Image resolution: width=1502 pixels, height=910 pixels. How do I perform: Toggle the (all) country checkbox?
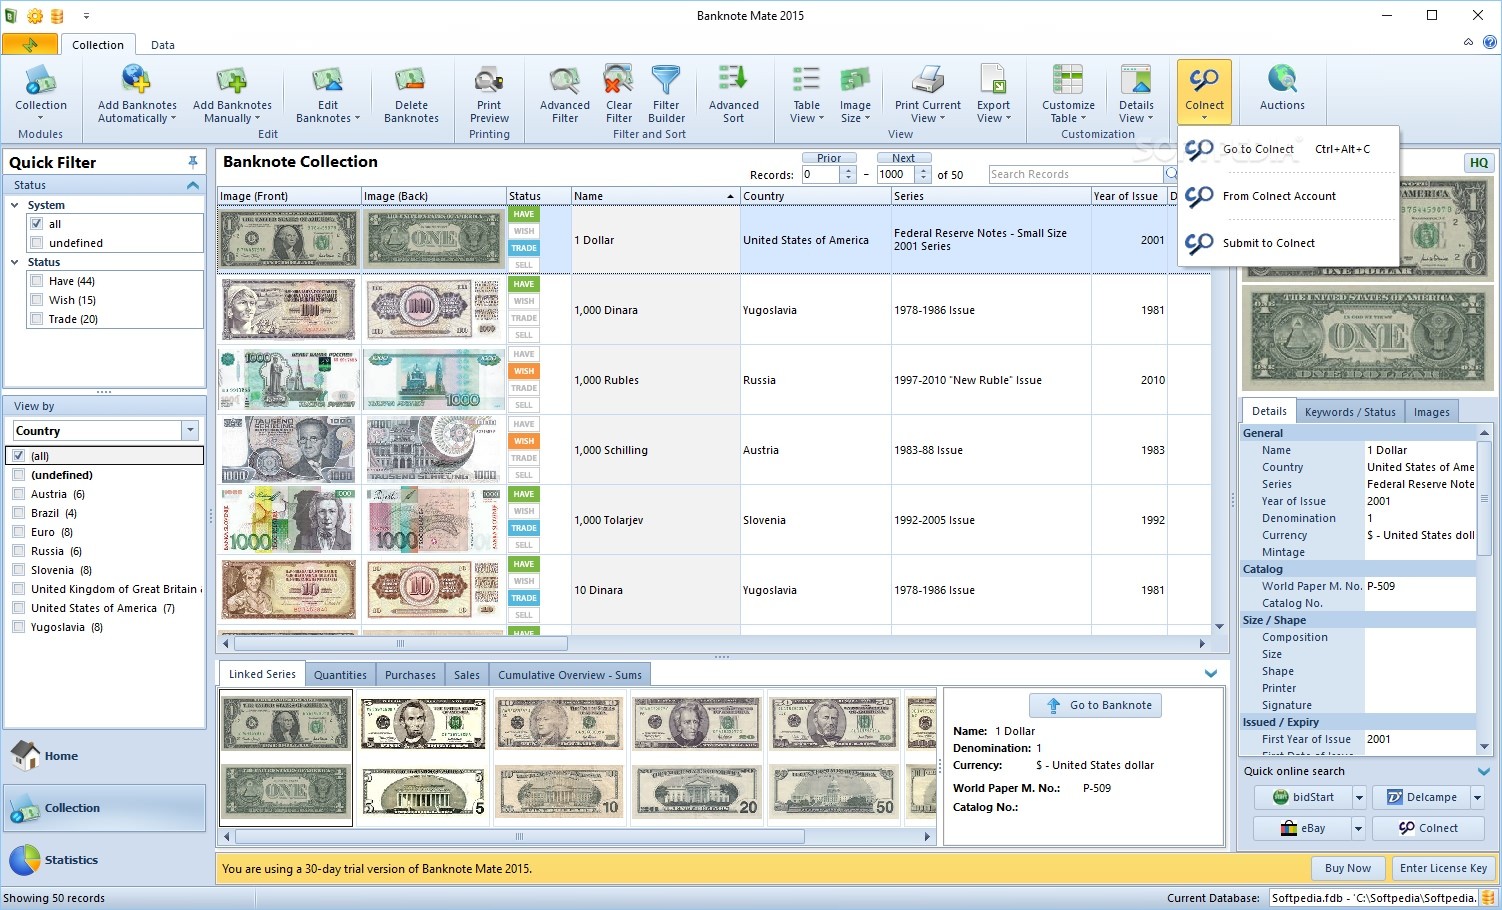[x=19, y=456]
